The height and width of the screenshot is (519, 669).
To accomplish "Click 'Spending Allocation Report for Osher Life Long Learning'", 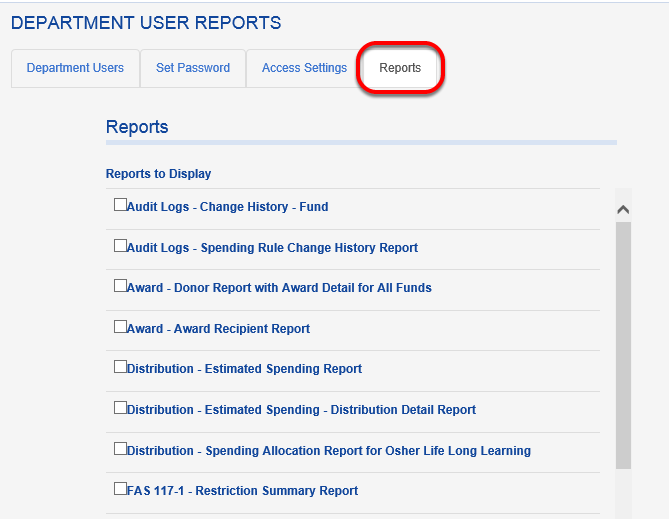I will click(x=368, y=451).
